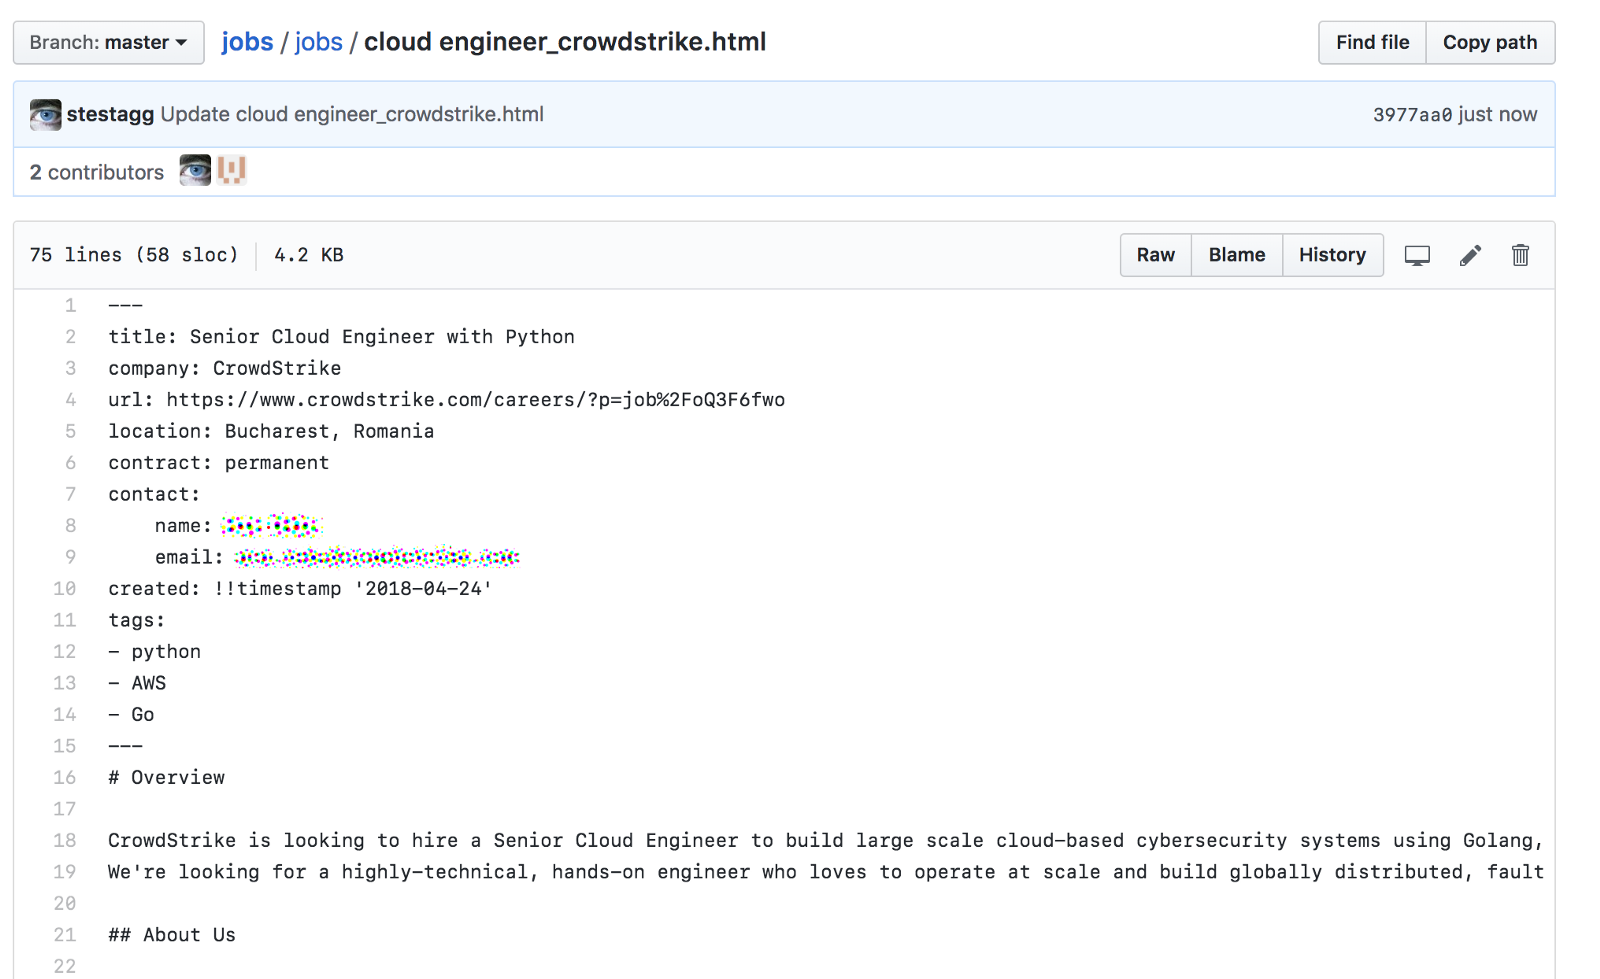The height and width of the screenshot is (979, 1600).
Task: Open the Branch: master dropdown
Action: point(108,43)
